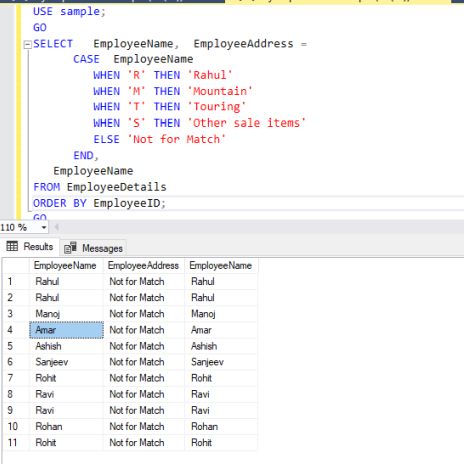This screenshot has width=464, height=464.
Task: Click the EmployeeAddress column header
Action: click(x=144, y=265)
